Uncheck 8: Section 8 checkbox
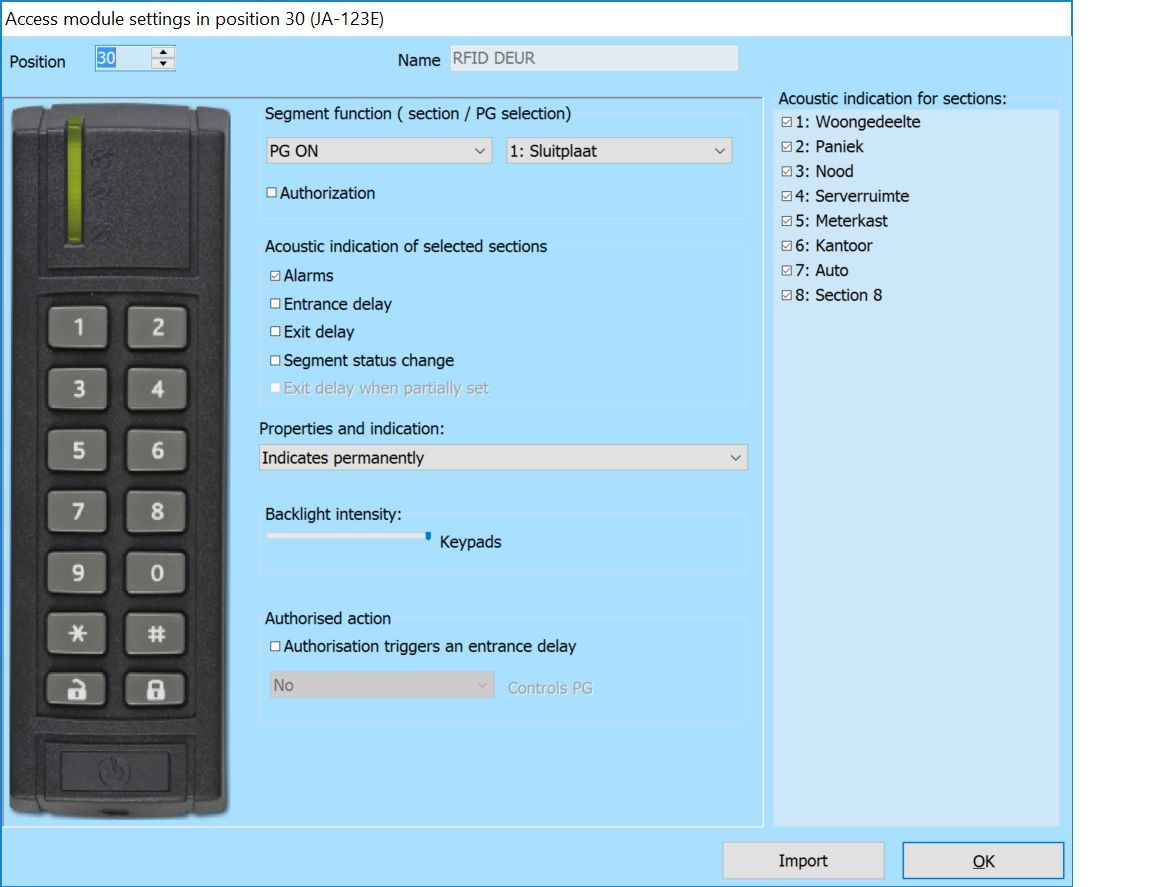This screenshot has width=1152, height=887. [787, 295]
